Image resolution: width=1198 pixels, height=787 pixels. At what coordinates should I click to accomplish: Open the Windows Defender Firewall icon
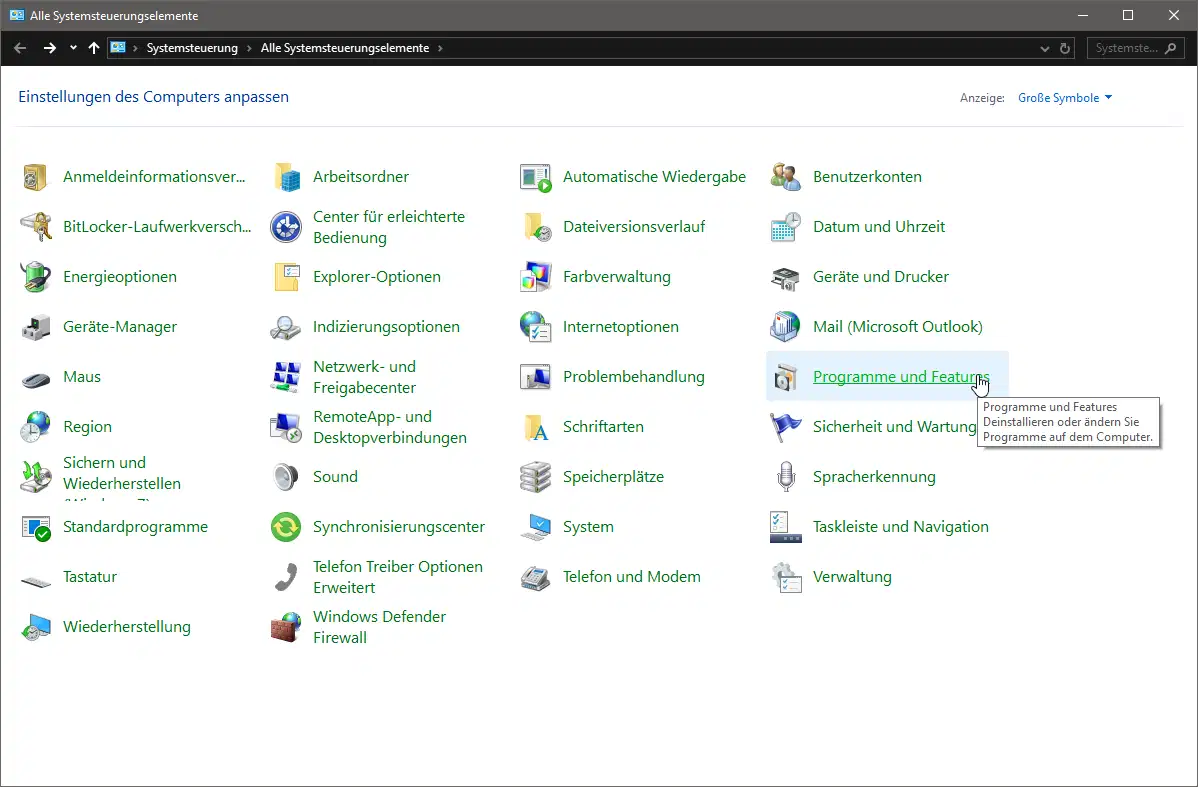point(286,627)
